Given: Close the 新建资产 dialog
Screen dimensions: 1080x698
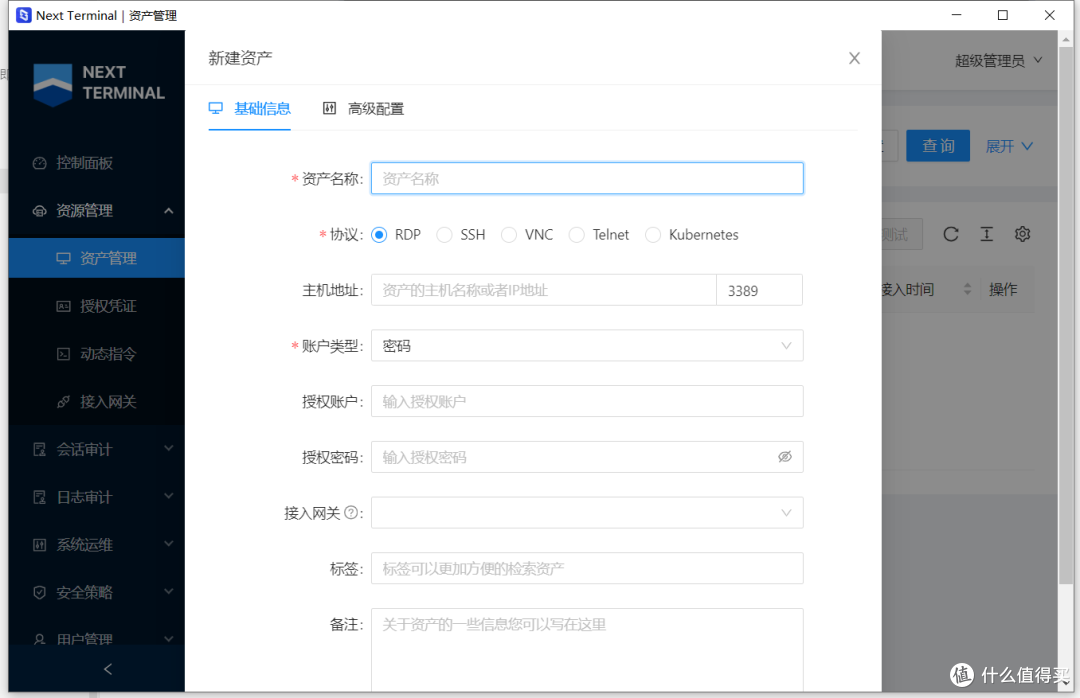Looking at the screenshot, I should (x=854, y=59).
